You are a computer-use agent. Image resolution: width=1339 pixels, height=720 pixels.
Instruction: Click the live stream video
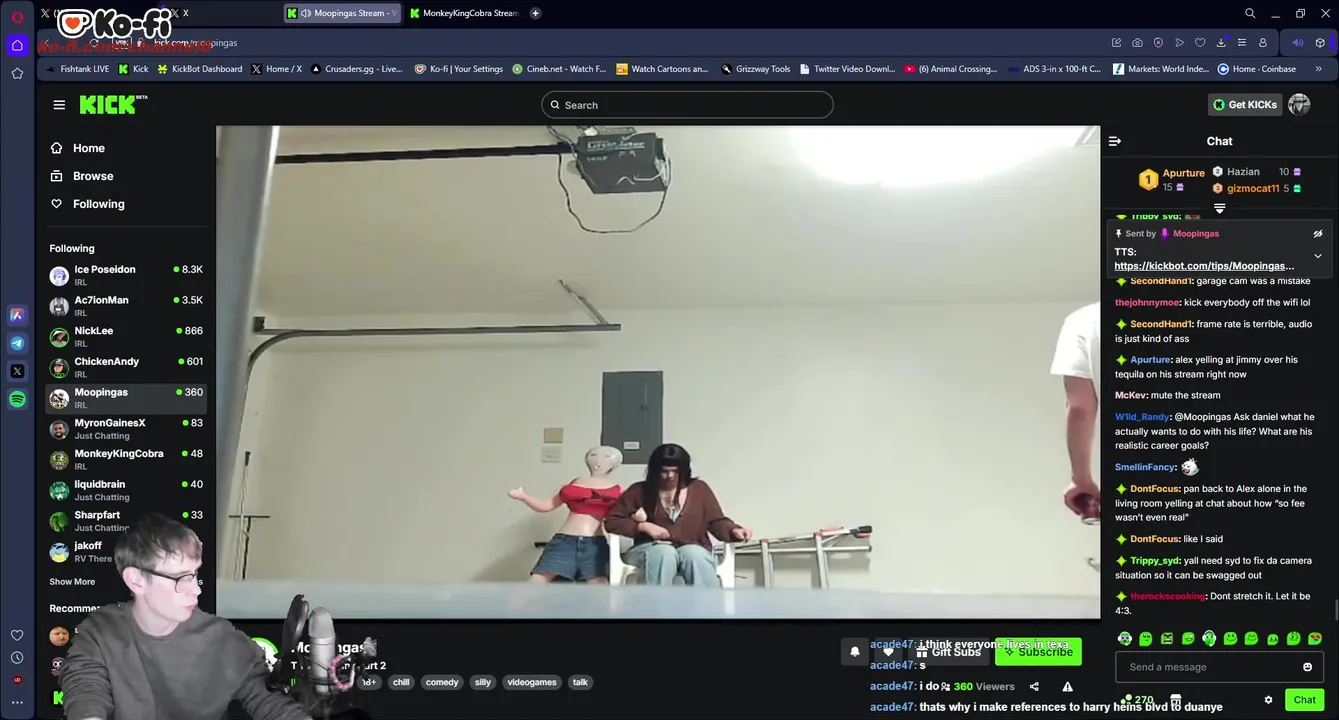pos(658,372)
